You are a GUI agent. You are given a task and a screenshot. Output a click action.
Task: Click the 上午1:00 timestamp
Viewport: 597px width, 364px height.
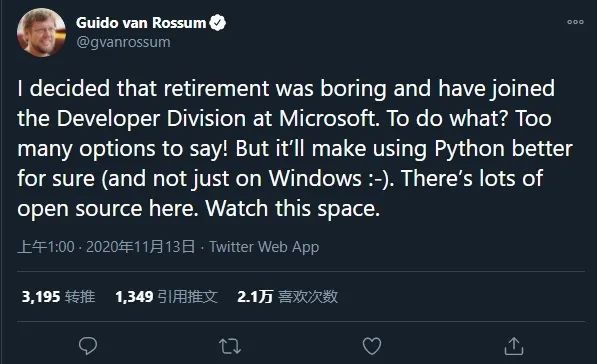point(46,247)
